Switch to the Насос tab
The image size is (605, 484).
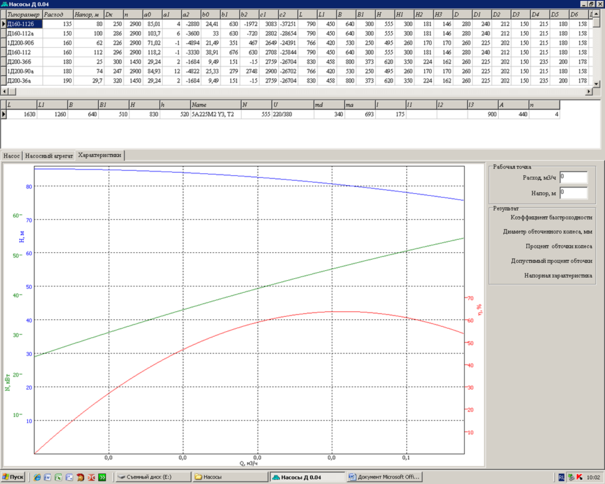[x=12, y=157]
